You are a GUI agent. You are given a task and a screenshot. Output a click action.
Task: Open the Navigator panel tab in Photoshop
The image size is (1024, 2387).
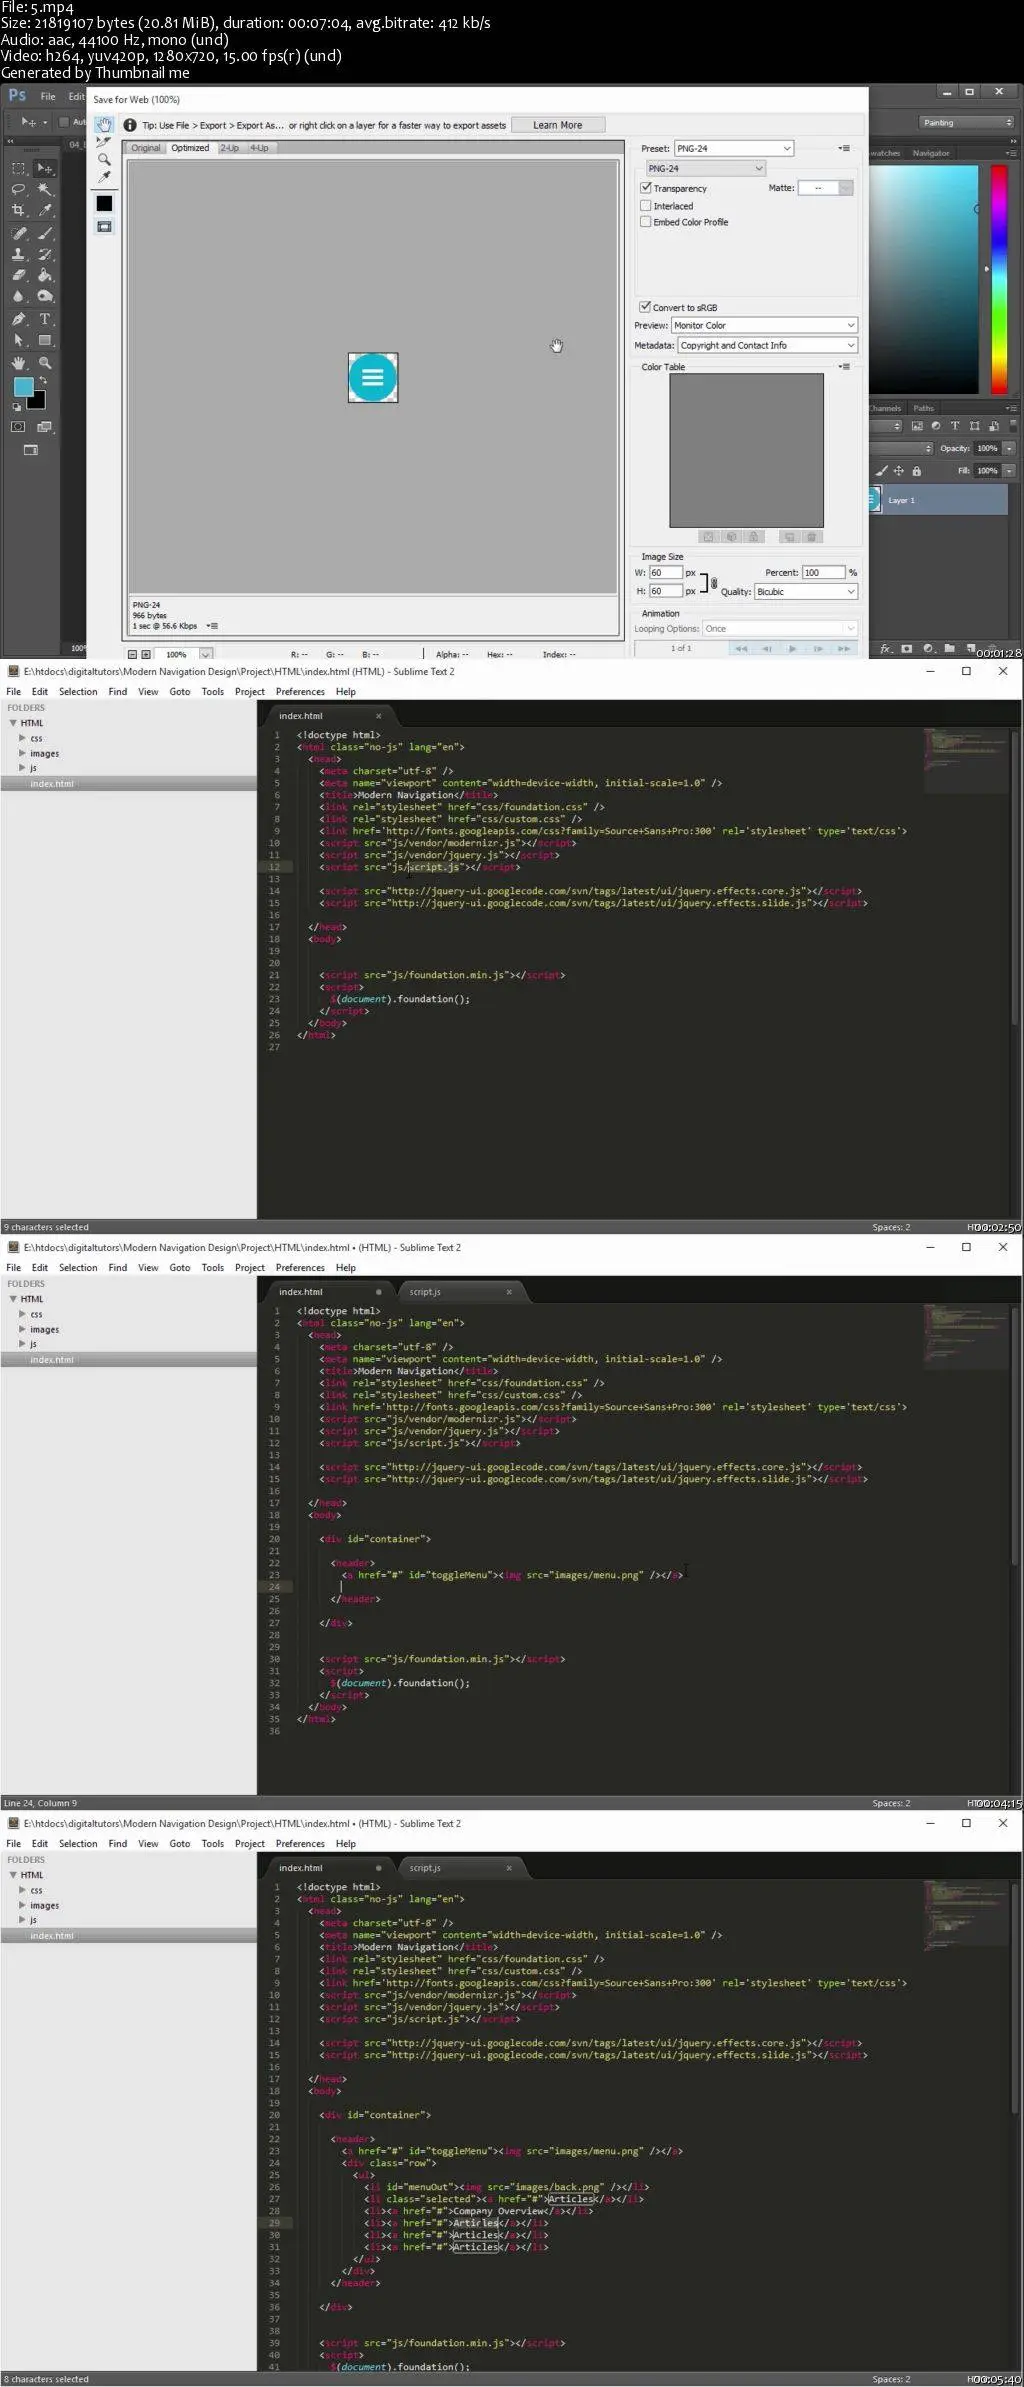click(931, 153)
